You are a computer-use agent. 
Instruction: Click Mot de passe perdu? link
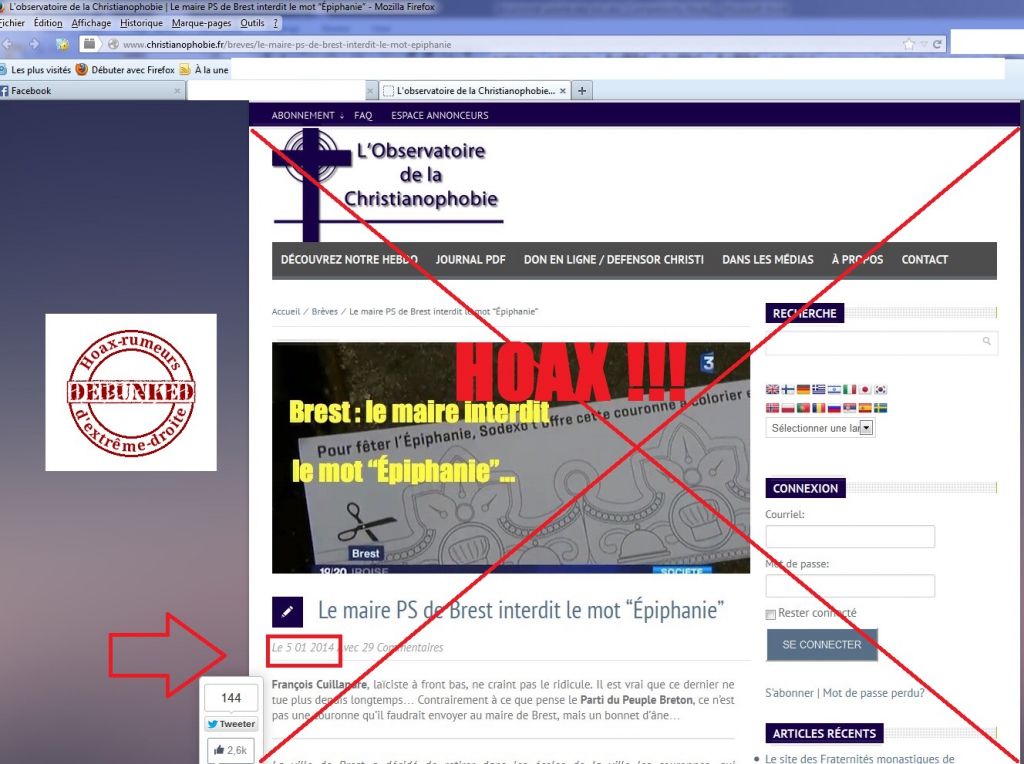click(873, 693)
